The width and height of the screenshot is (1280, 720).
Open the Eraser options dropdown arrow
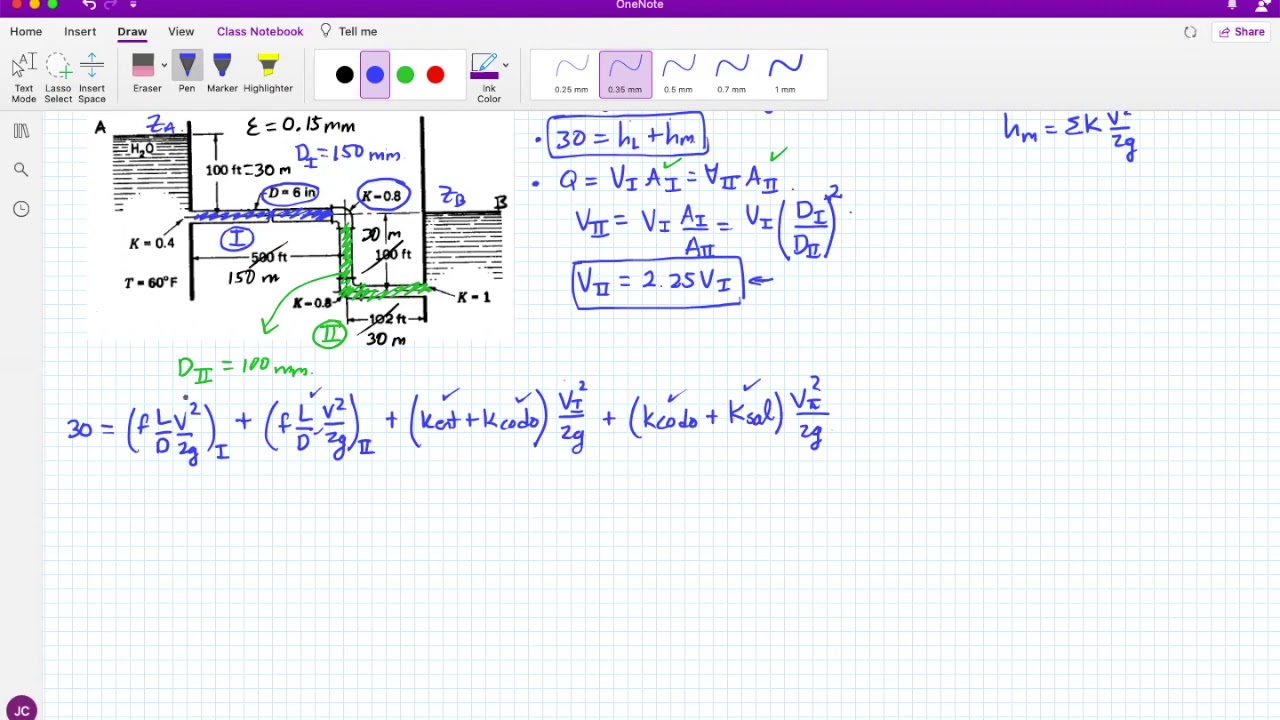click(164, 66)
